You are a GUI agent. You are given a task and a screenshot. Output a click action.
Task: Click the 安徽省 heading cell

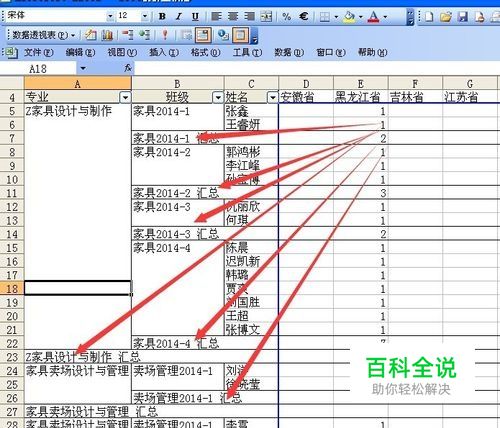[306, 97]
